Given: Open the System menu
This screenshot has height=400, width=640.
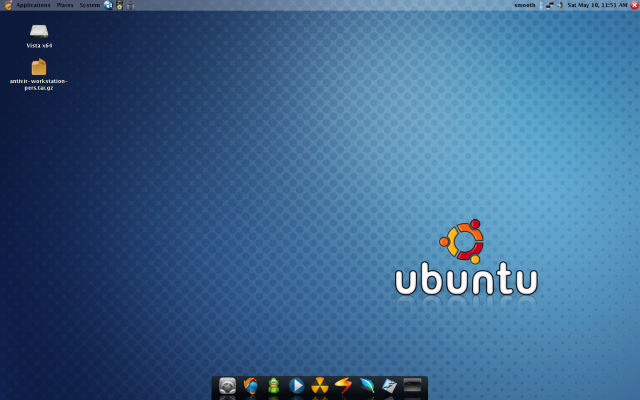Looking at the screenshot, I should (x=89, y=5).
